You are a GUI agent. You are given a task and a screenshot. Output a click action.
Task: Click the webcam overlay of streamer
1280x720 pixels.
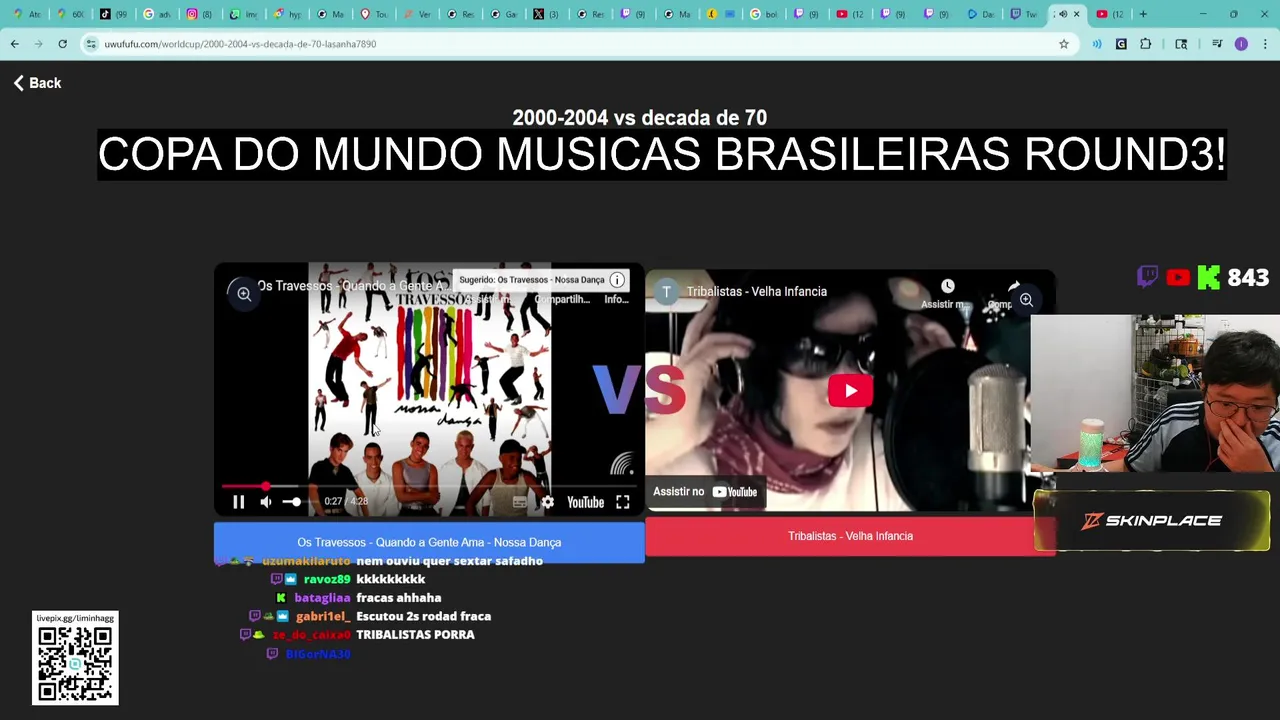(1155, 393)
